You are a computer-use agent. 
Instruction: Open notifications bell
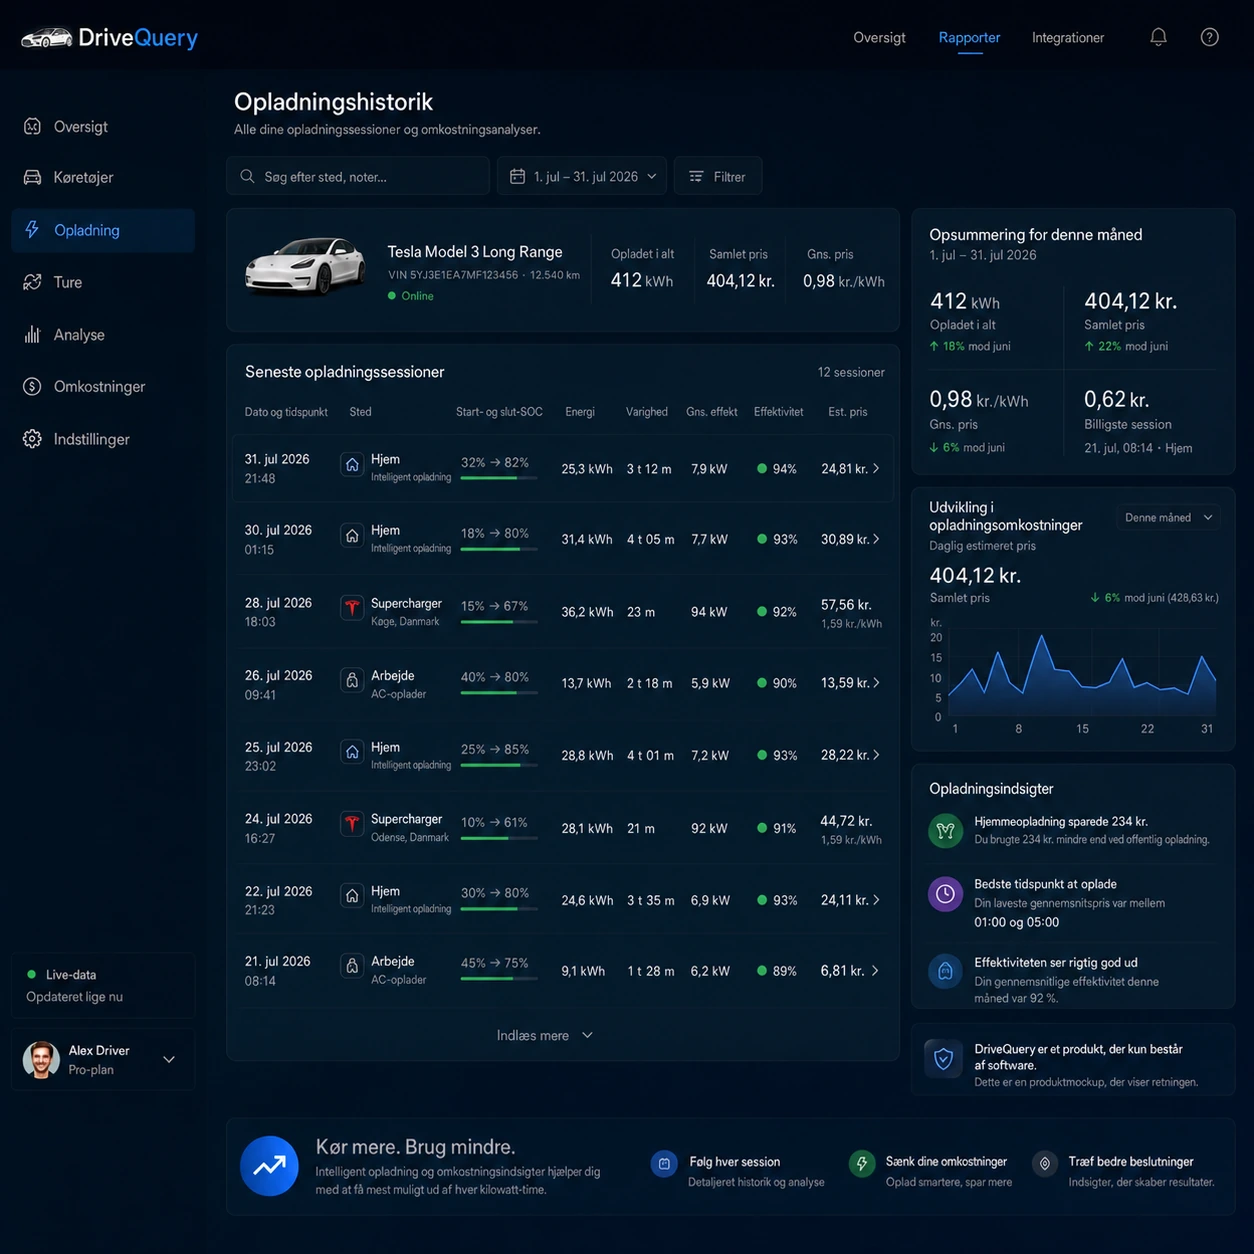point(1158,37)
